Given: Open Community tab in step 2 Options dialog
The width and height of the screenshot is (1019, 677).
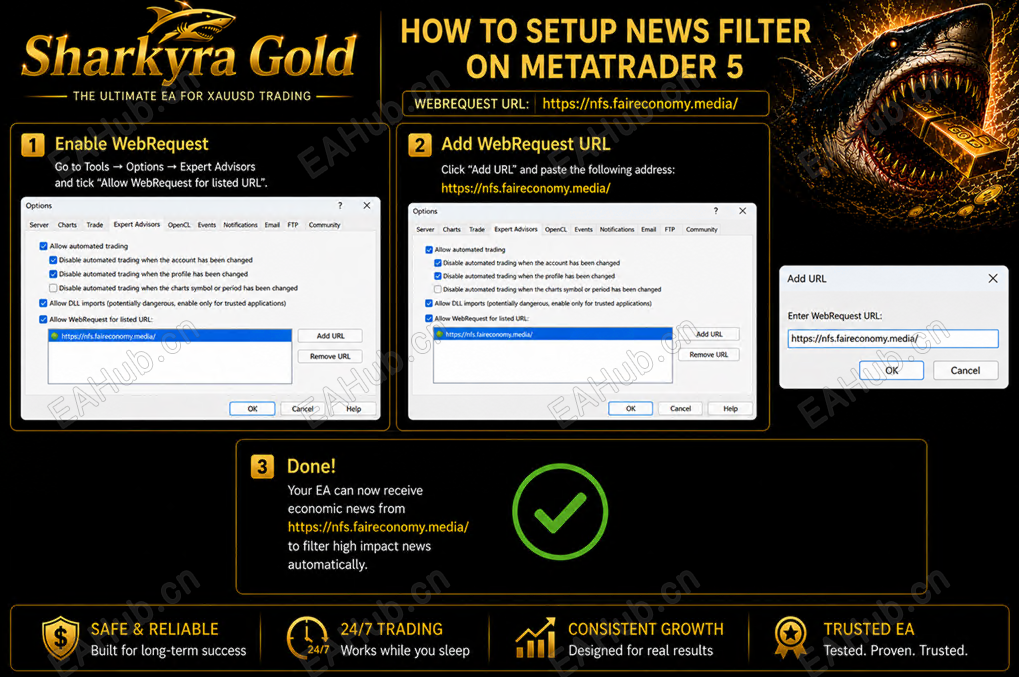Looking at the screenshot, I should 702,229.
